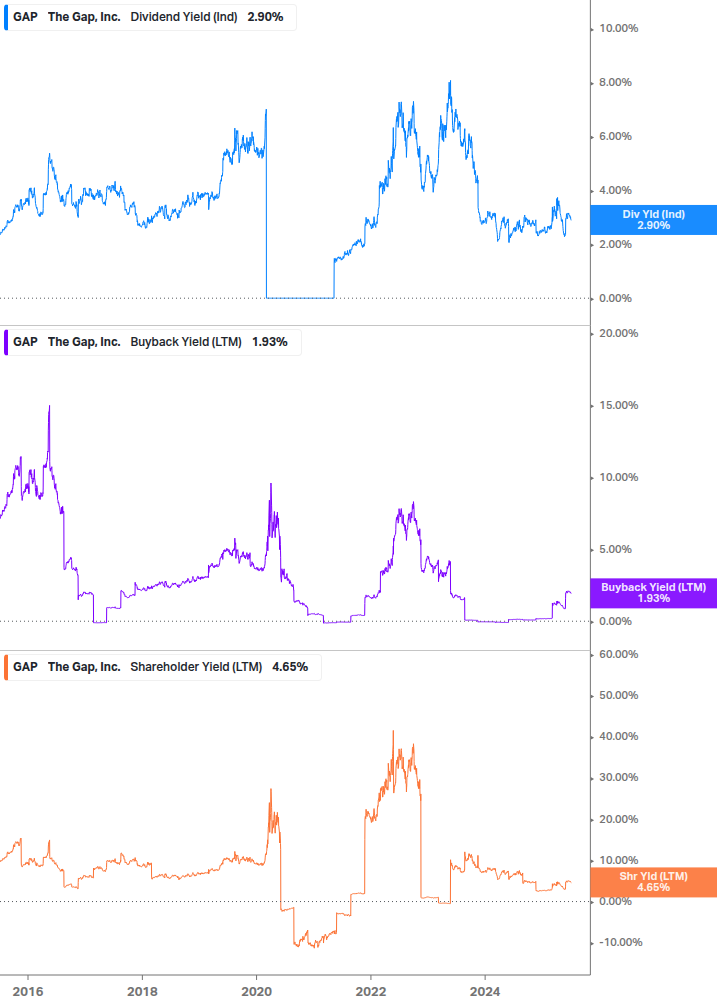This screenshot has width=717, height=1005.
Task: Click the 2020 label on the time axis
Action: 256,992
